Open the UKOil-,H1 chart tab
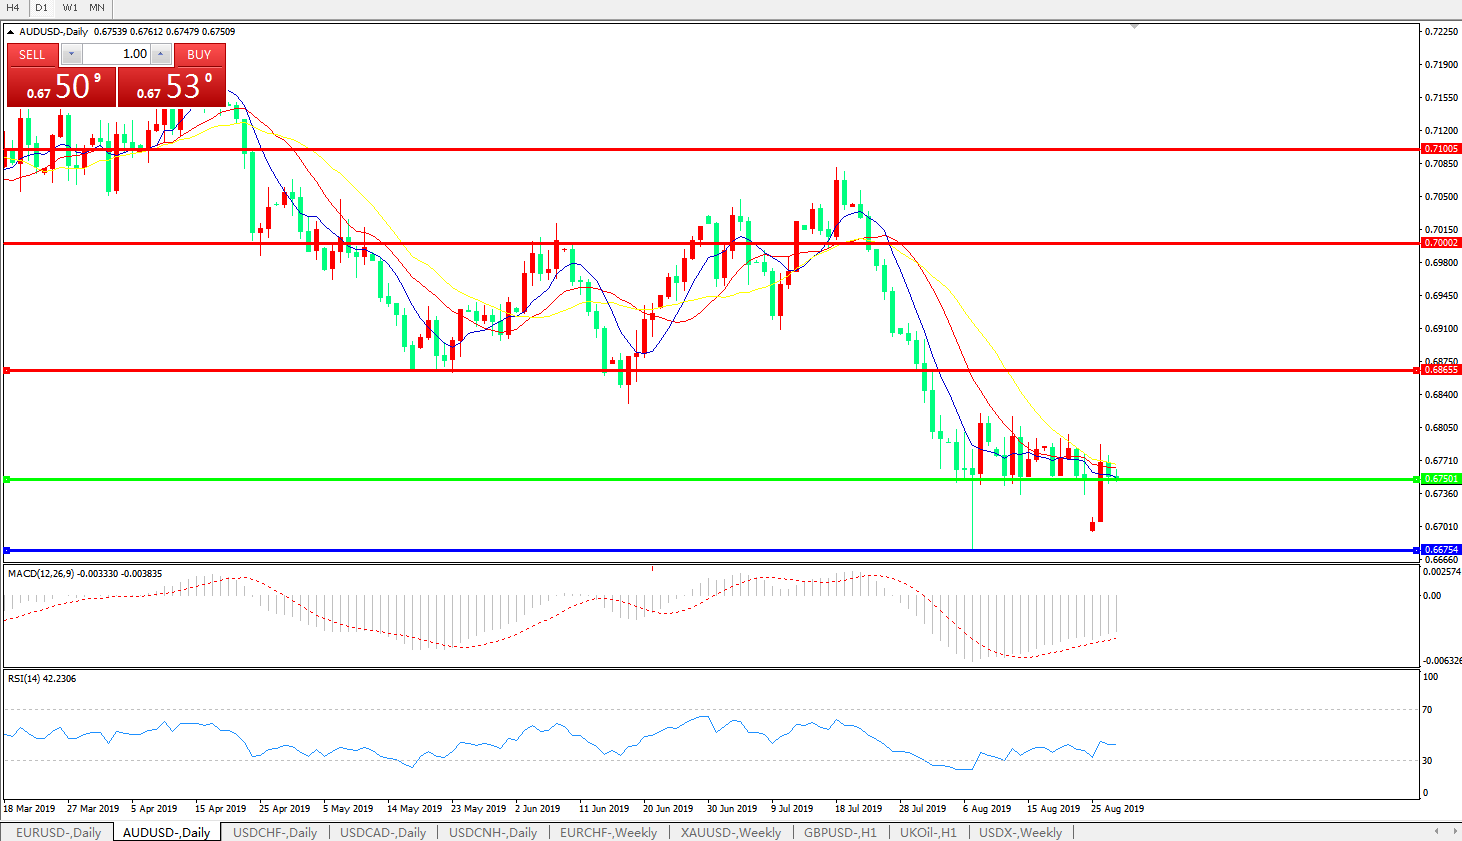The height and width of the screenshot is (841, 1462). point(927,832)
